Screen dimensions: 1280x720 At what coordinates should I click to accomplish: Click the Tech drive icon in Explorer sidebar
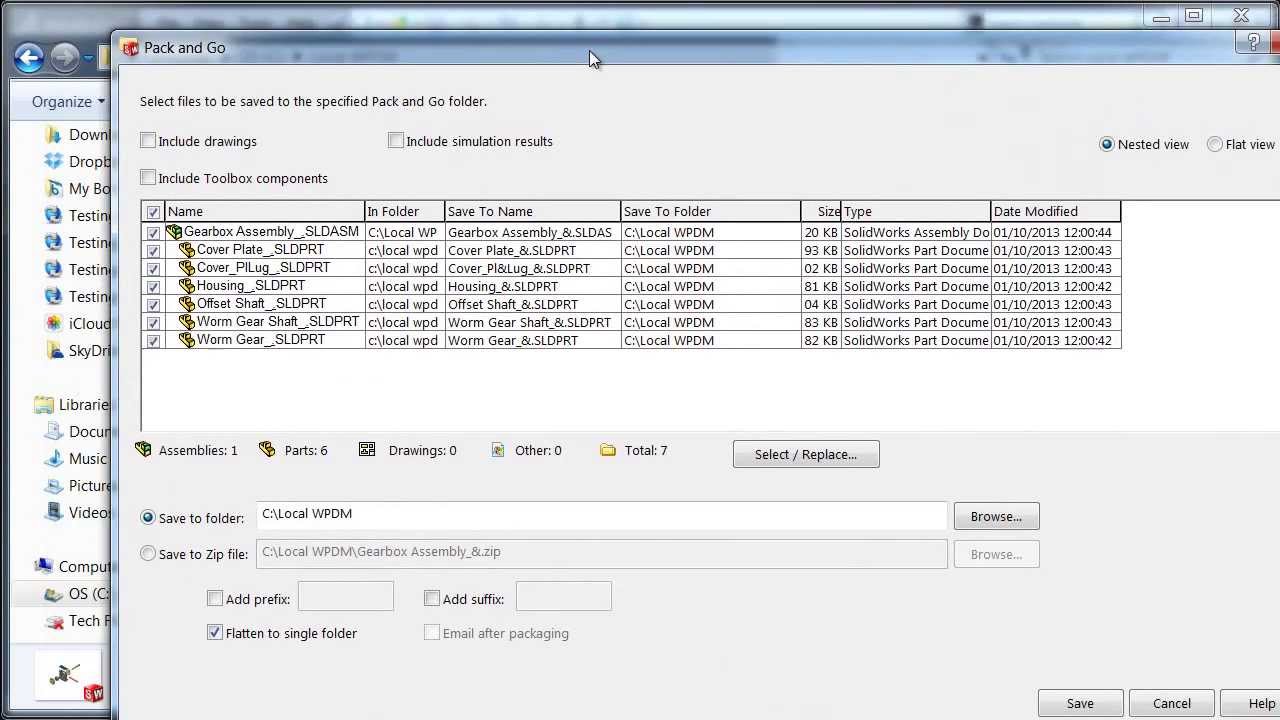coord(54,620)
